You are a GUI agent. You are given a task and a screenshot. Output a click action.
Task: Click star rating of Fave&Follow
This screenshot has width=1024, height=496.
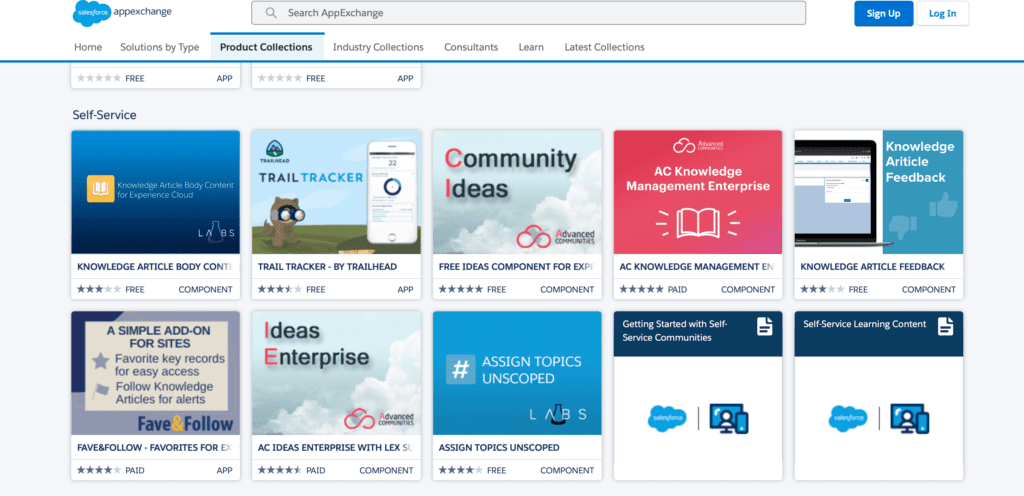(x=99, y=470)
